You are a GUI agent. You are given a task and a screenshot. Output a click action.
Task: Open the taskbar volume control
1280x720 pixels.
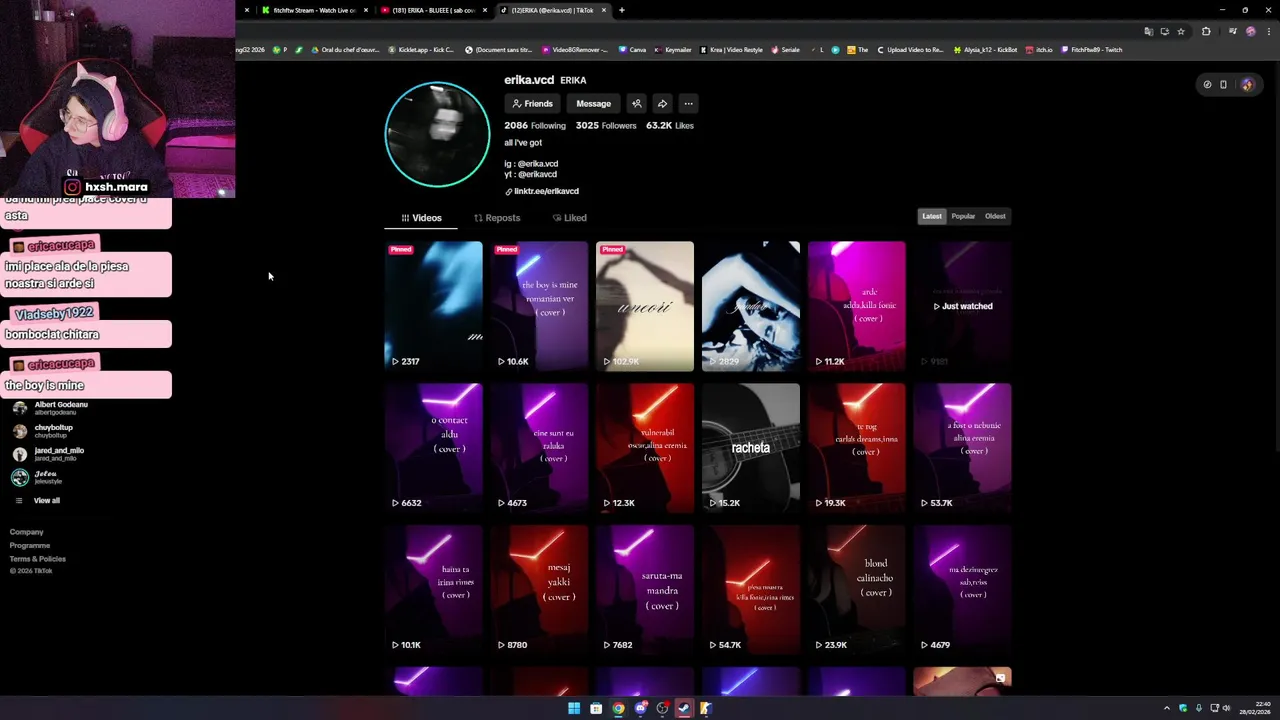1227,709
